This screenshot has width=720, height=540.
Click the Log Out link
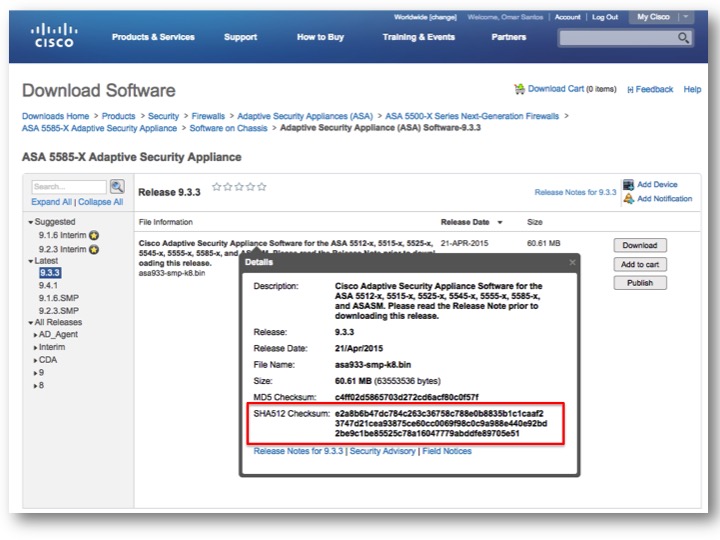coord(605,17)
